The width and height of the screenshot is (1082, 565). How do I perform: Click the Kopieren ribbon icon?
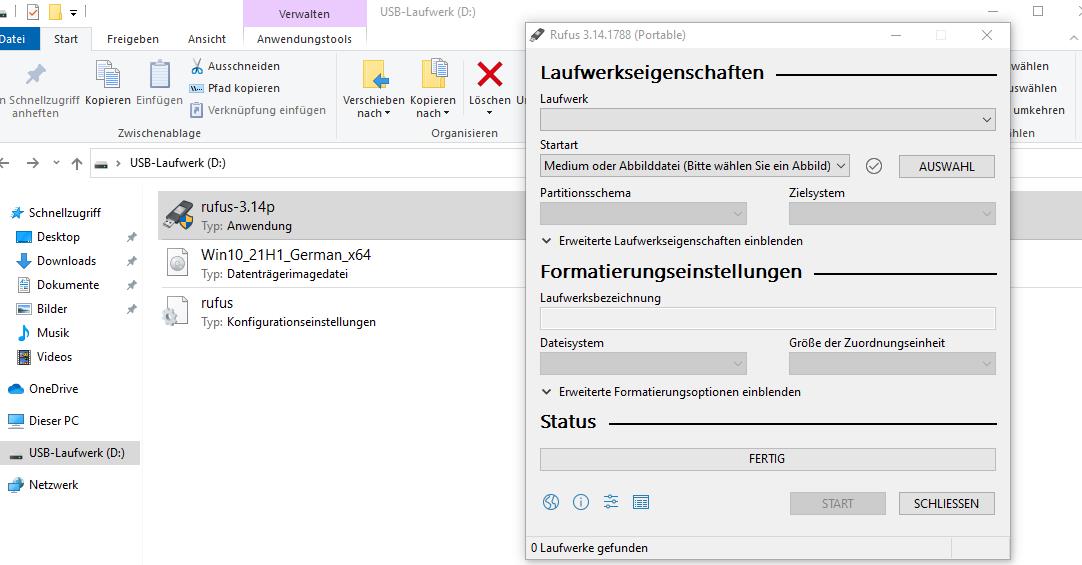click(x=108, y=75)
